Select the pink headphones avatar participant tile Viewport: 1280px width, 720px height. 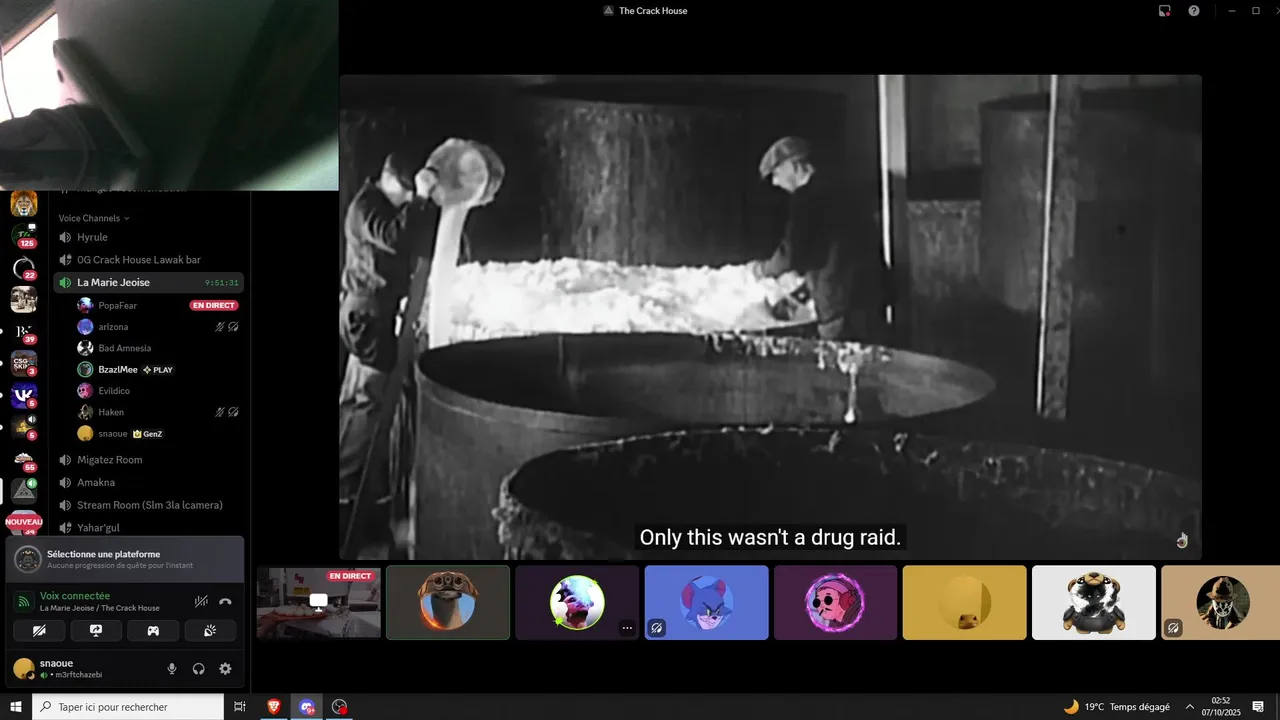836,602
